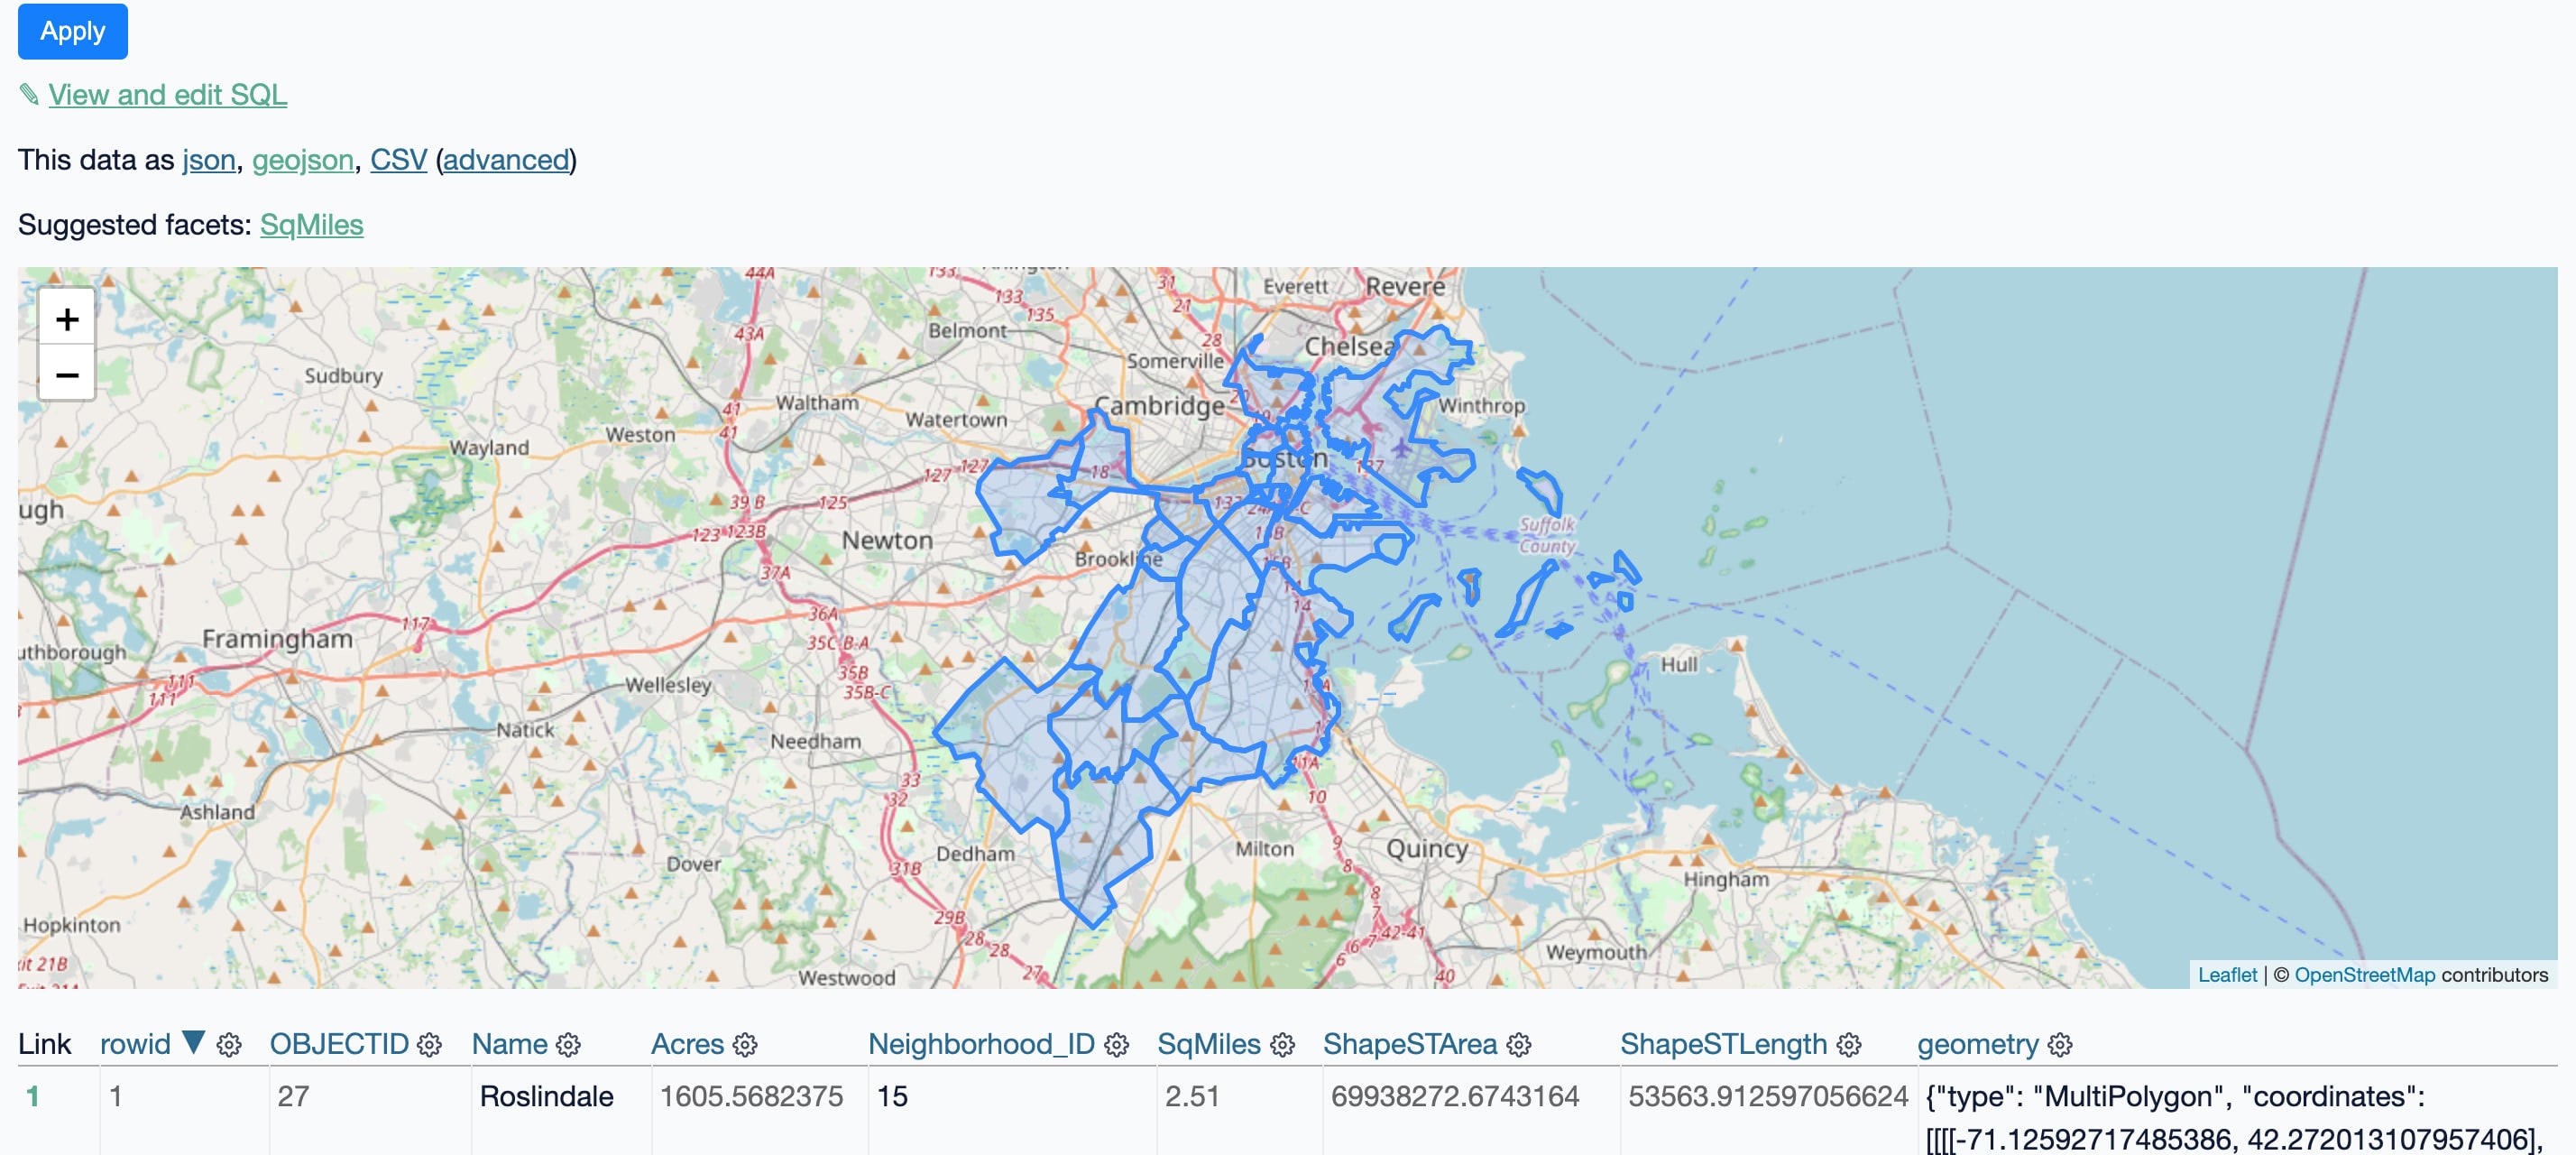Open the Neighborhood_ID column cog menu
2576x1155 pixels.
click(1117, 1045)
